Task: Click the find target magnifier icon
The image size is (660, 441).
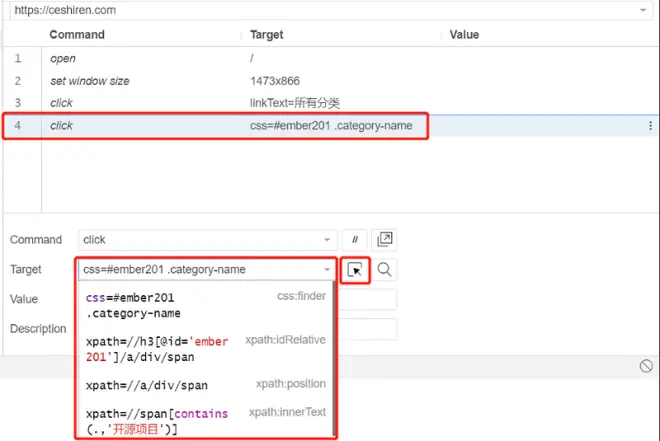Action: point(384,270)
